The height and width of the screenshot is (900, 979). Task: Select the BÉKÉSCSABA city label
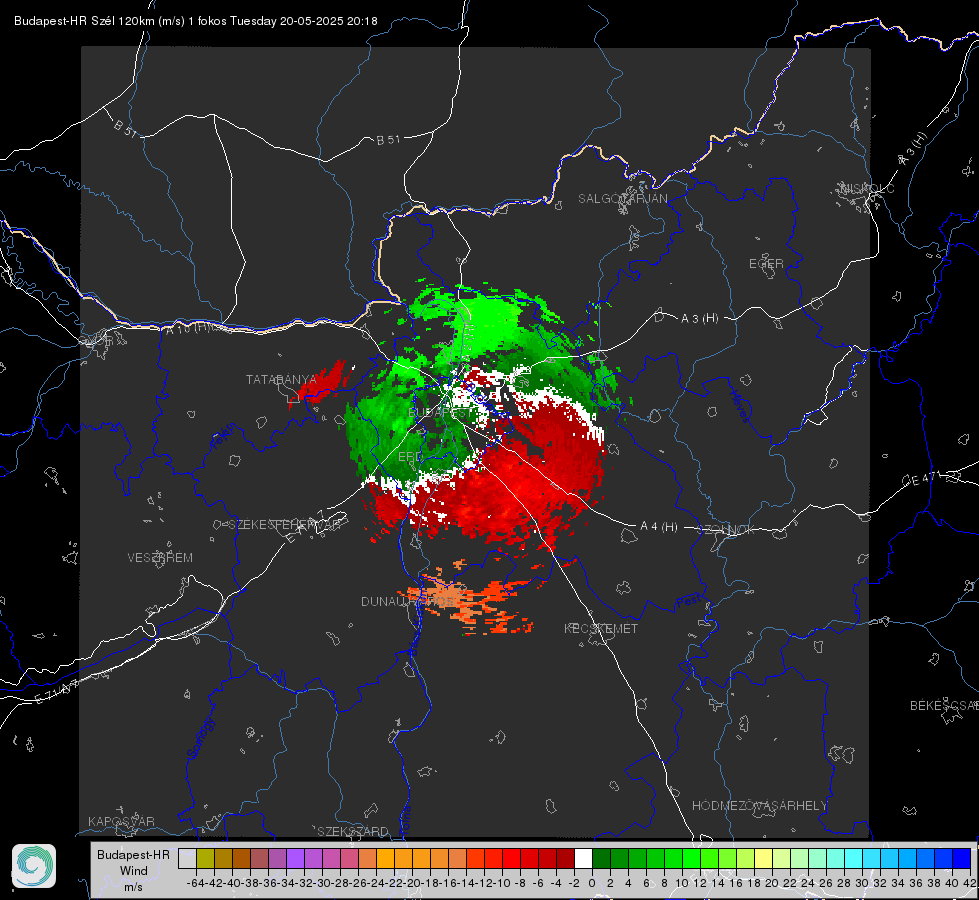944,706
